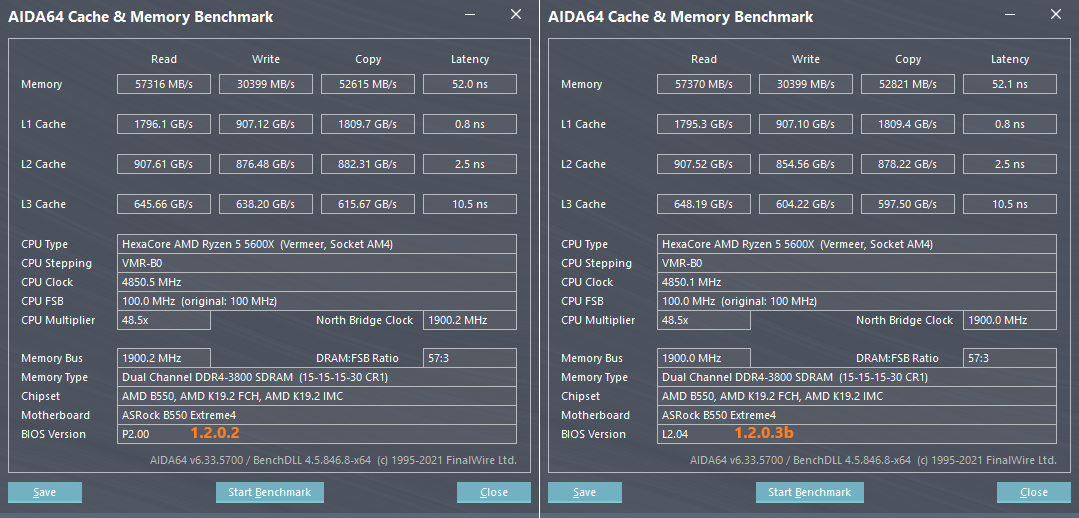Image resolution: width=1079 pixels, height=518 pixels.
Task: Select the Memory Latency cell showing 52.1 ns
Action: [1010, 84]
